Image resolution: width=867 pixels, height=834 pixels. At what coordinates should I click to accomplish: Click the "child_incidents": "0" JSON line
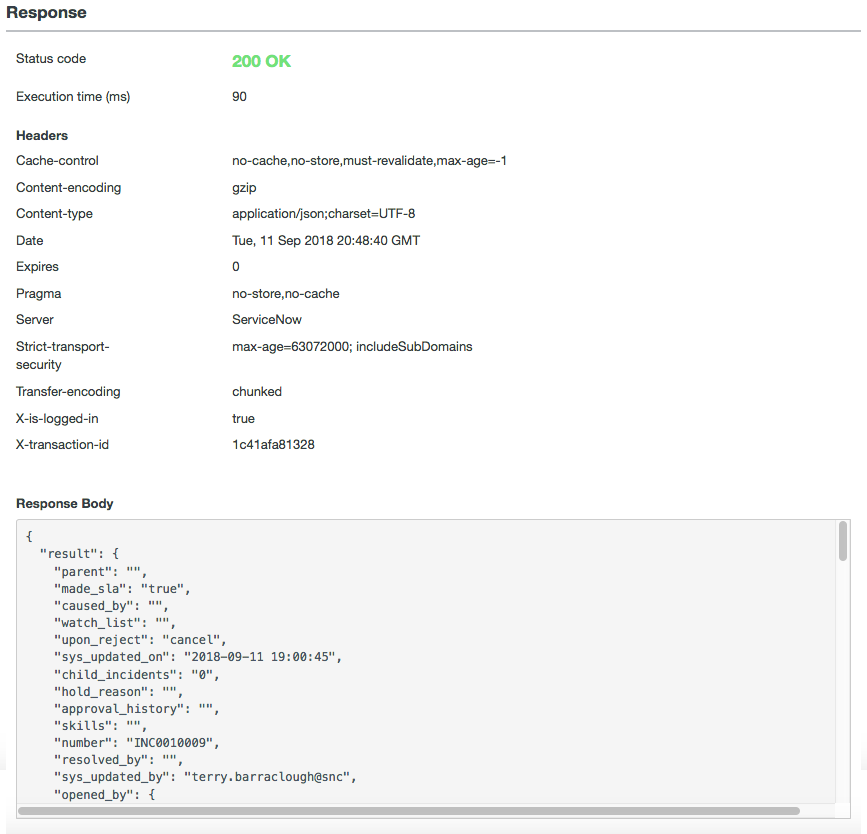pos(136,675)
